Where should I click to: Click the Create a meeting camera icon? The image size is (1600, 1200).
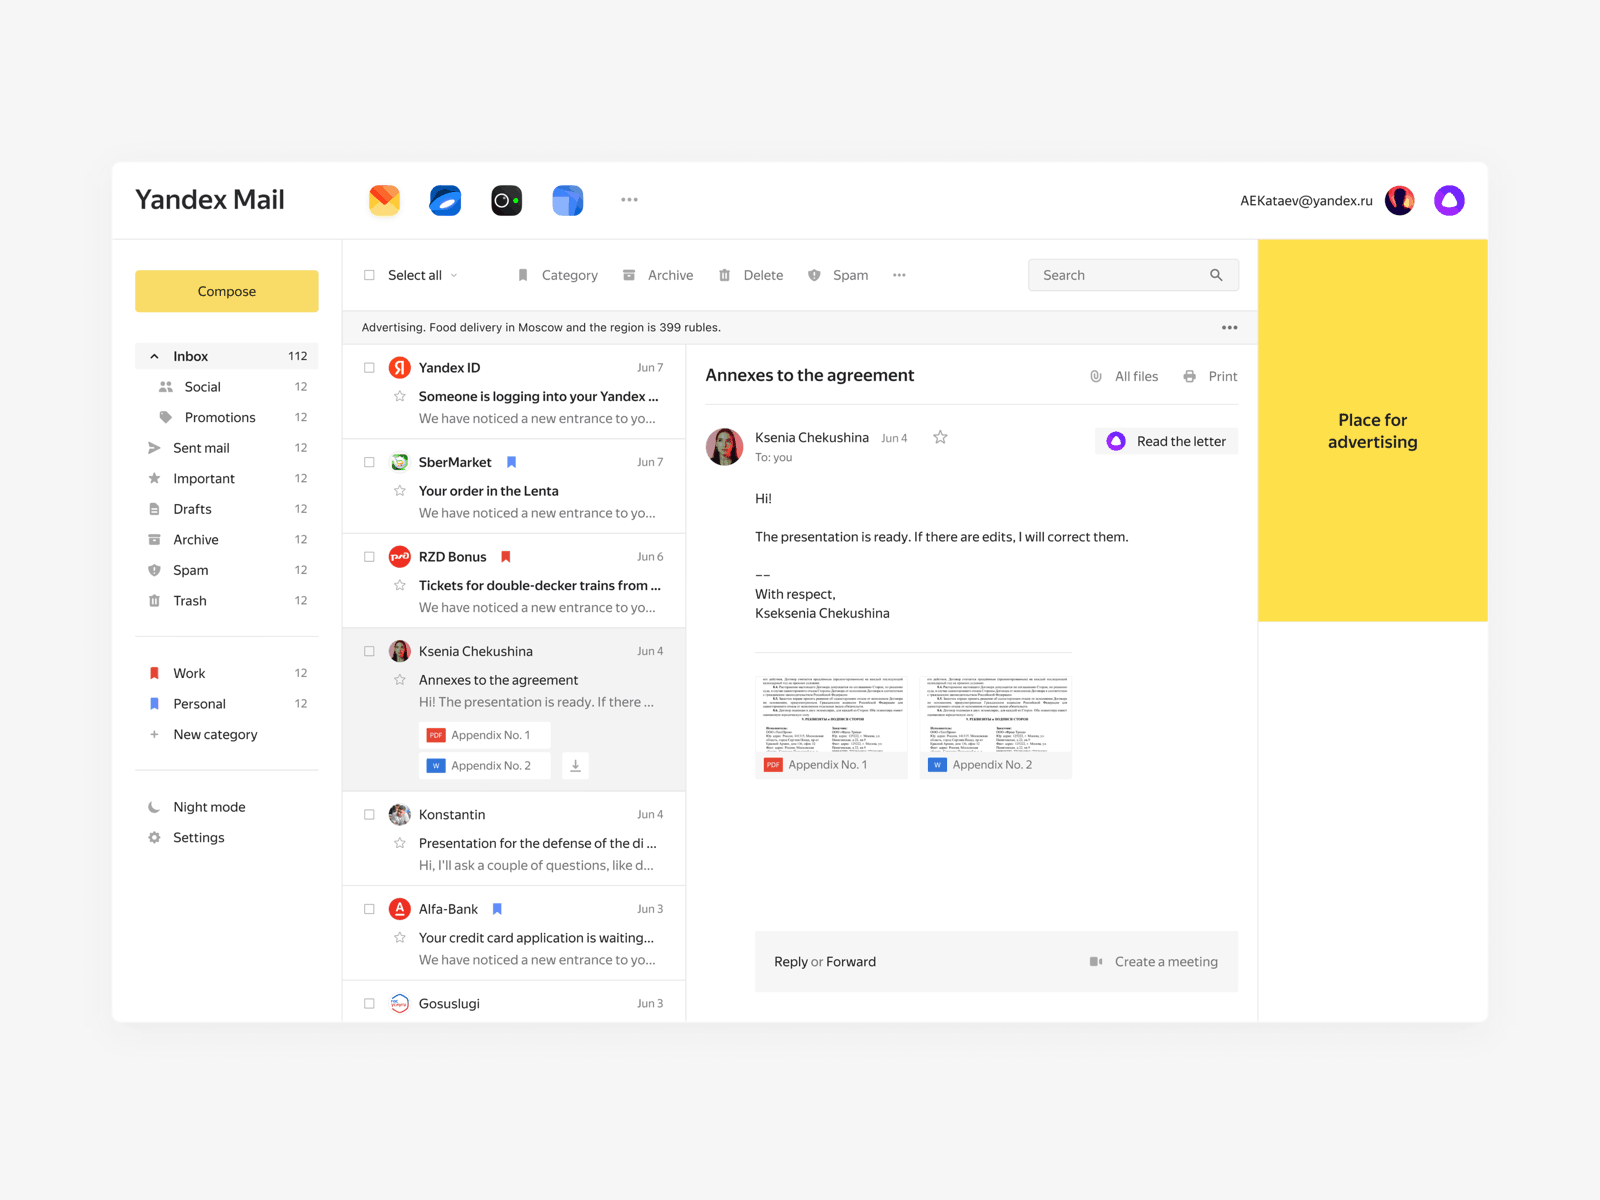pos(1096,961)
